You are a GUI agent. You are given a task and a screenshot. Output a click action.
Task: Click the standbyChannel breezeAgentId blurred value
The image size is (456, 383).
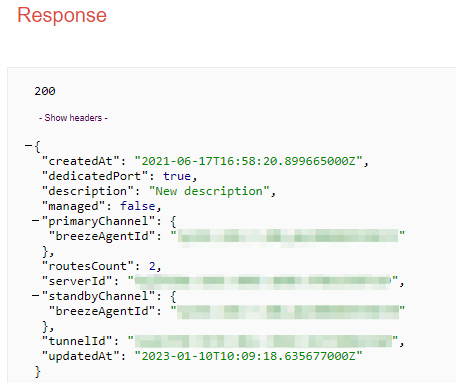pos(288,312)
